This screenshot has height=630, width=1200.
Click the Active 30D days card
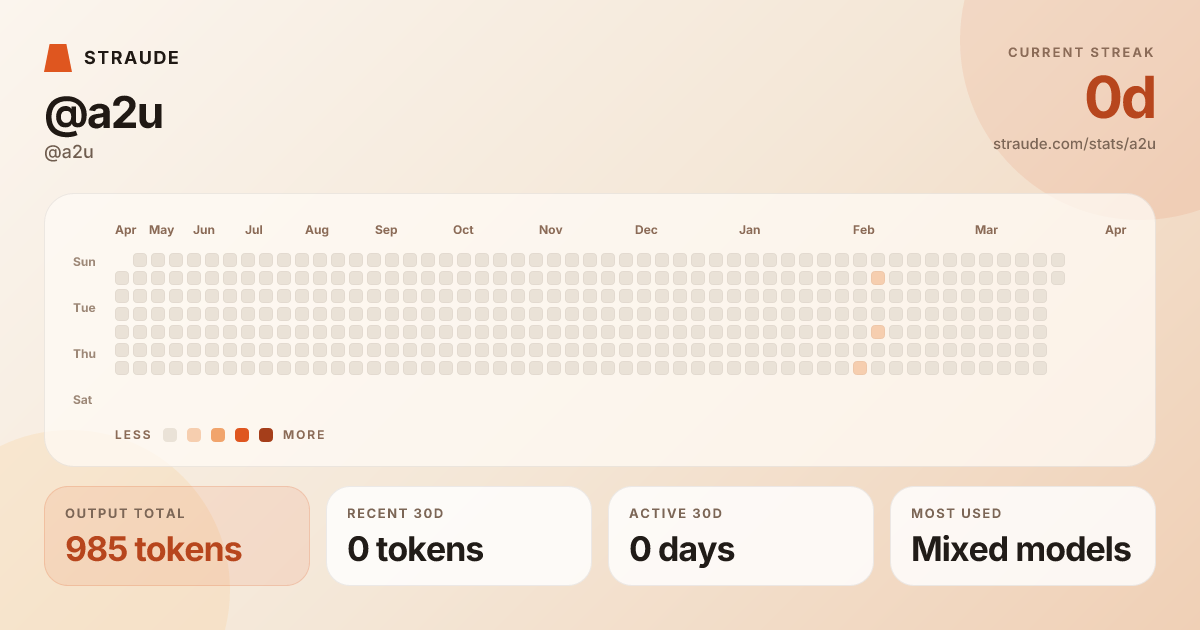click(x=741, y=536)
